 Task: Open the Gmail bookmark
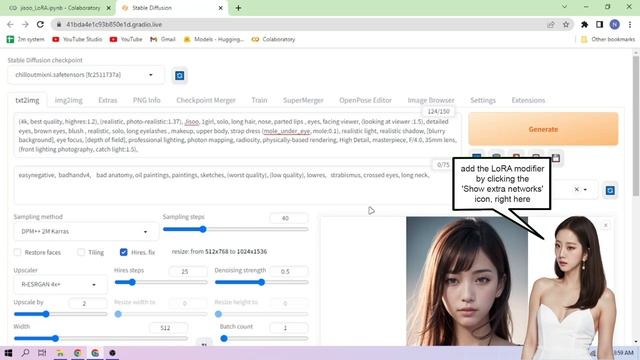coord(163,39)
